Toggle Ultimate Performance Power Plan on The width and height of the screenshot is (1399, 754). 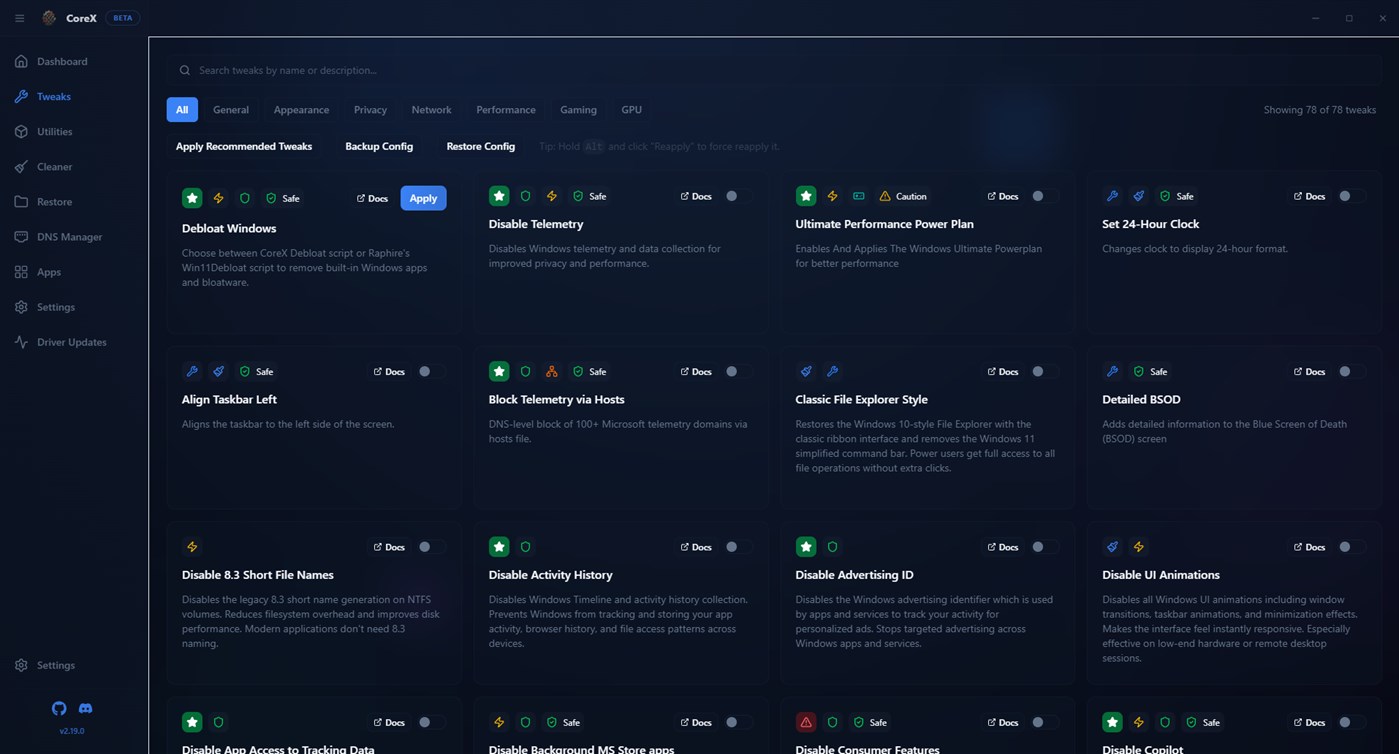(1045, 196)
